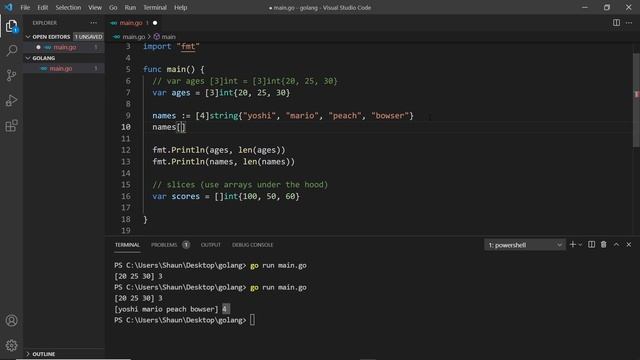Open the Run and Debug view

click(x=11, y=100)
